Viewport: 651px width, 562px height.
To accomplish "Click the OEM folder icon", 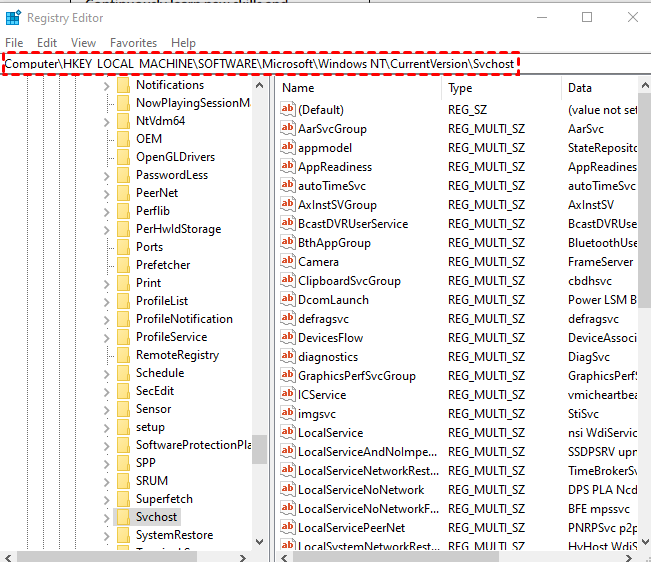I will pos(123,139).
